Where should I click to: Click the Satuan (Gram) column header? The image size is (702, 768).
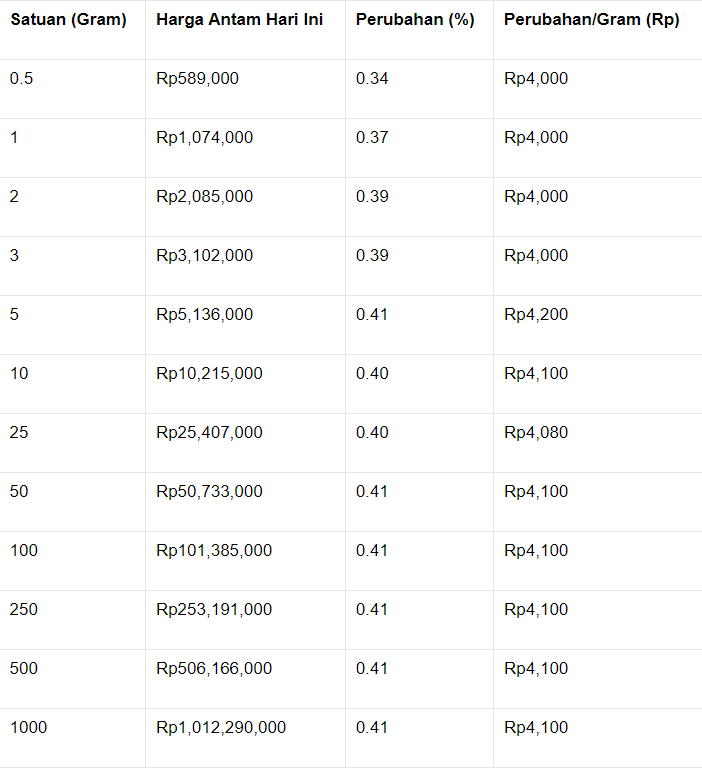click(x=68, y=20)
